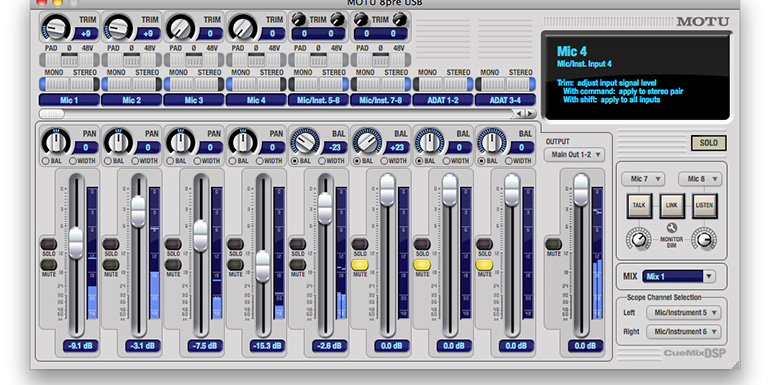
Task: Select the Mic/Inst. 7-8 channel name label
Action: click(x=381, y=100)
